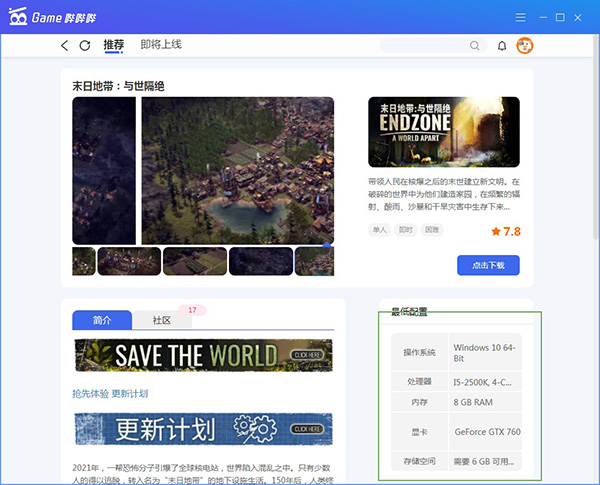Image resolution: width=600 pixels, height=485 pixels.
Task: Click the back arrow navigation icon
Action: [65, 46]
